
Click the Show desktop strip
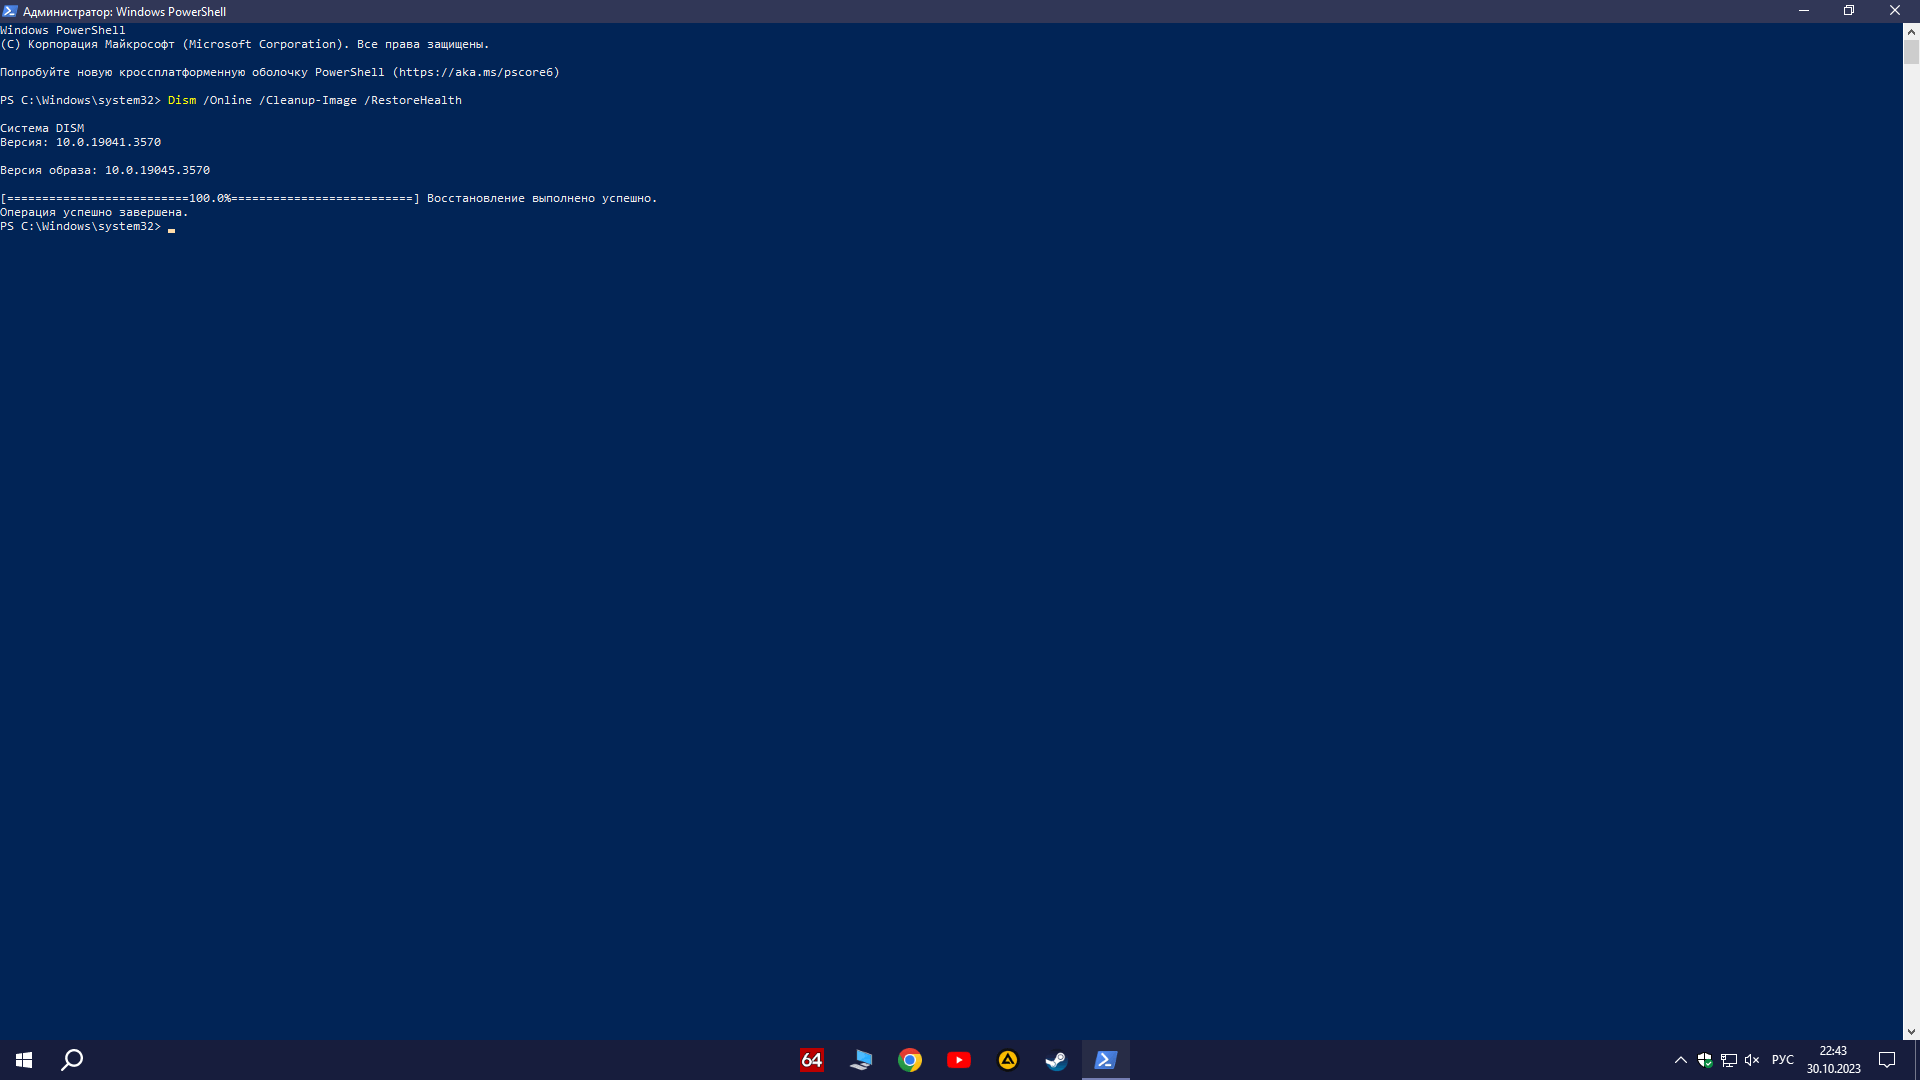(x=1916, y=1060)
